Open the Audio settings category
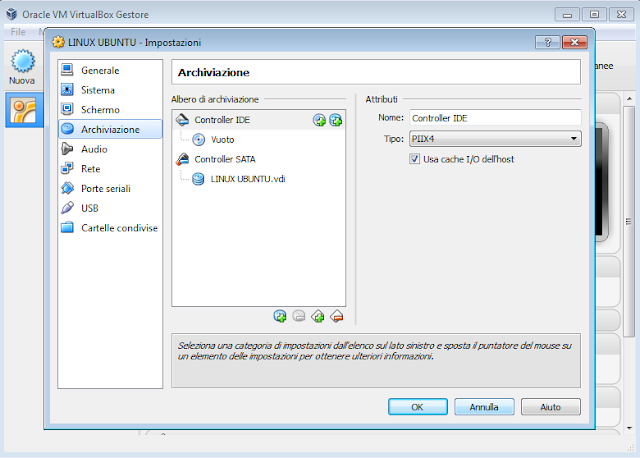Screen dimensions: 640x458 110,149
